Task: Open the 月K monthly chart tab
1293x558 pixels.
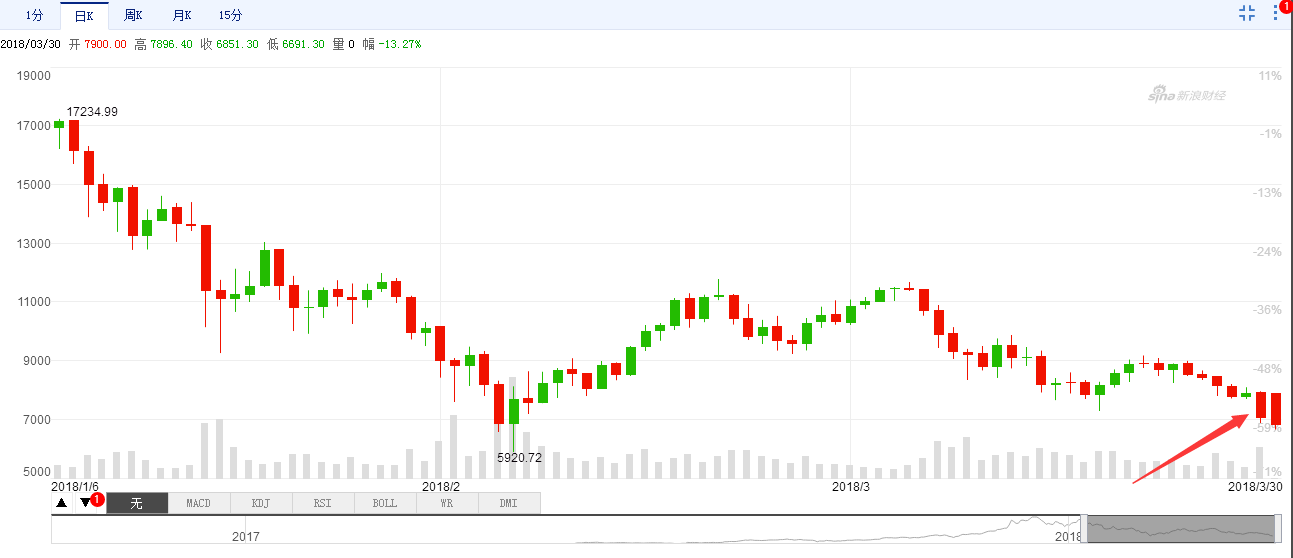Action: click(x=181, y=15)
